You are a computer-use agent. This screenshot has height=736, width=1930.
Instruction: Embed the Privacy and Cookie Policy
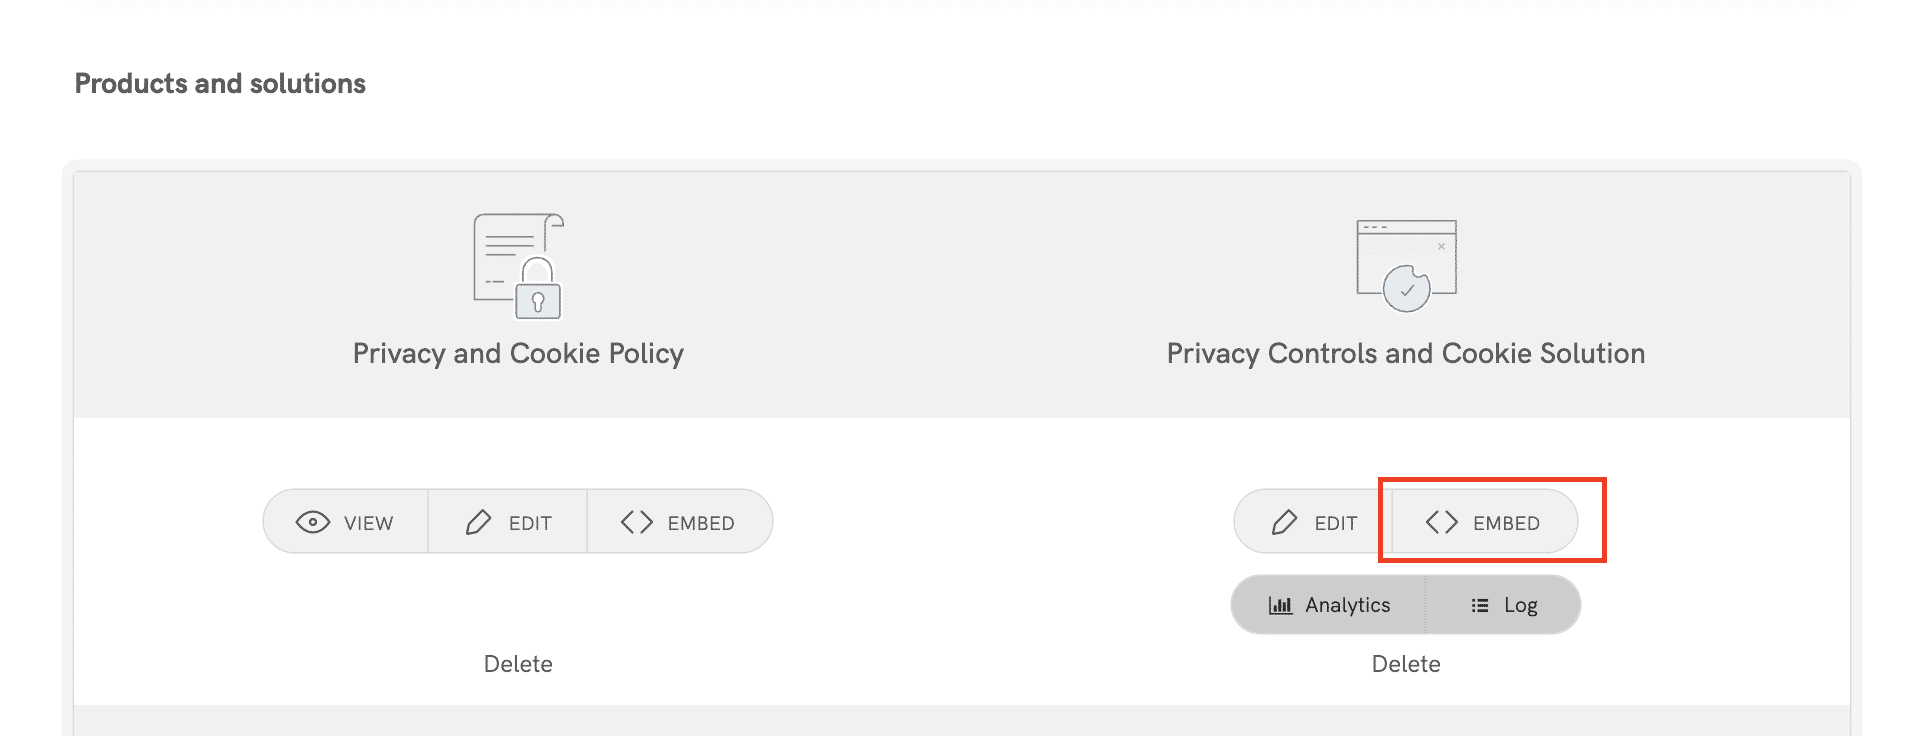680,521
